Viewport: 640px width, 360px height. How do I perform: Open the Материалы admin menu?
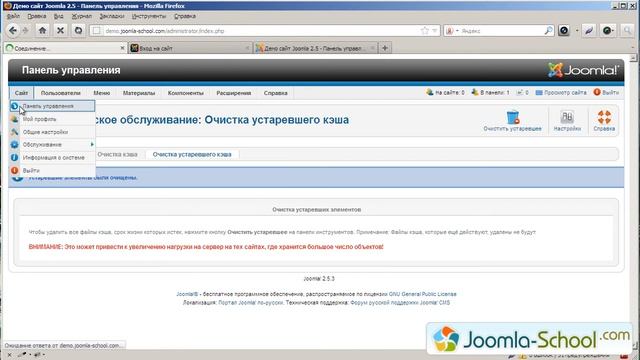pyautogui.click(x=139, y=93)
